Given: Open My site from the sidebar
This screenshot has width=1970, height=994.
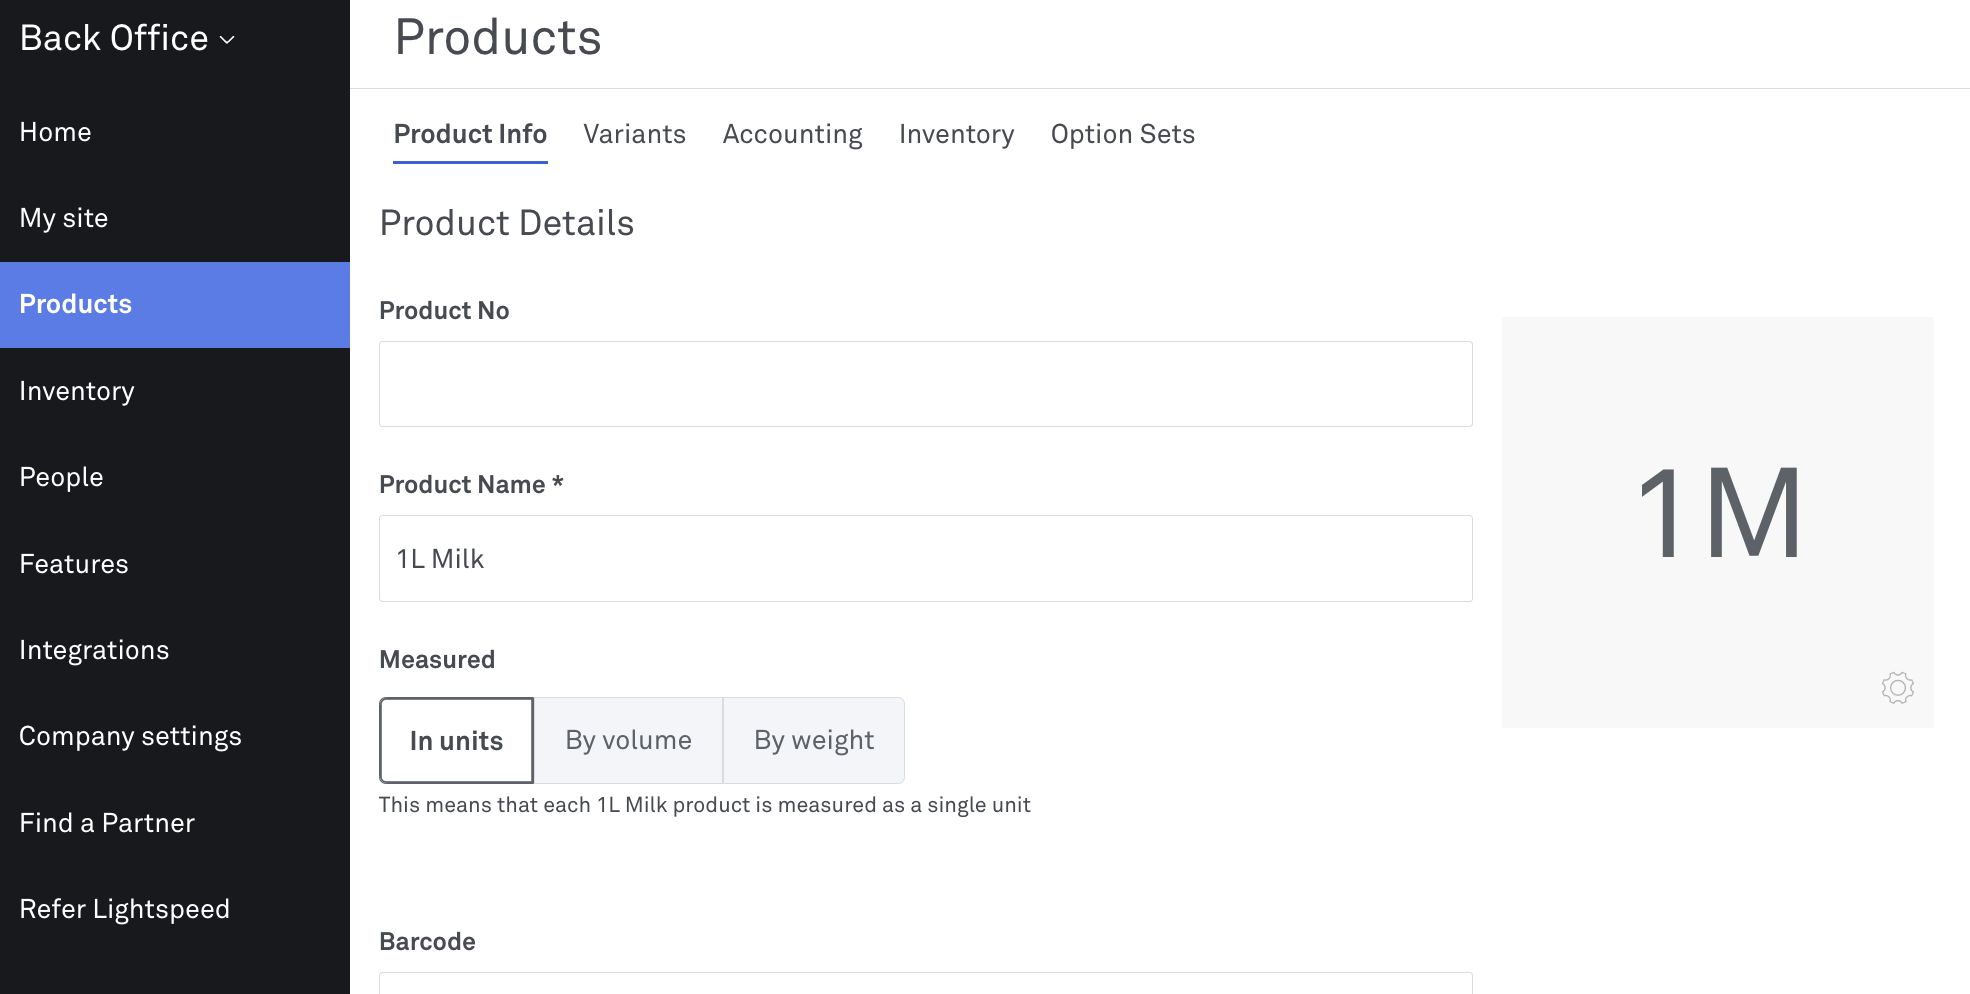Looking at the screenshot, I should click(64, 218).
